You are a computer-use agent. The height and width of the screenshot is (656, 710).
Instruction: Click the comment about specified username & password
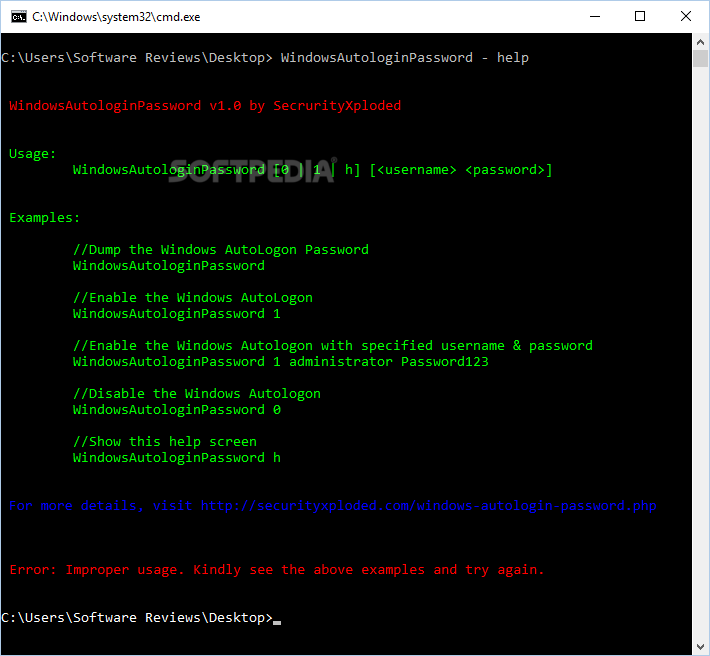click(332, 346)
